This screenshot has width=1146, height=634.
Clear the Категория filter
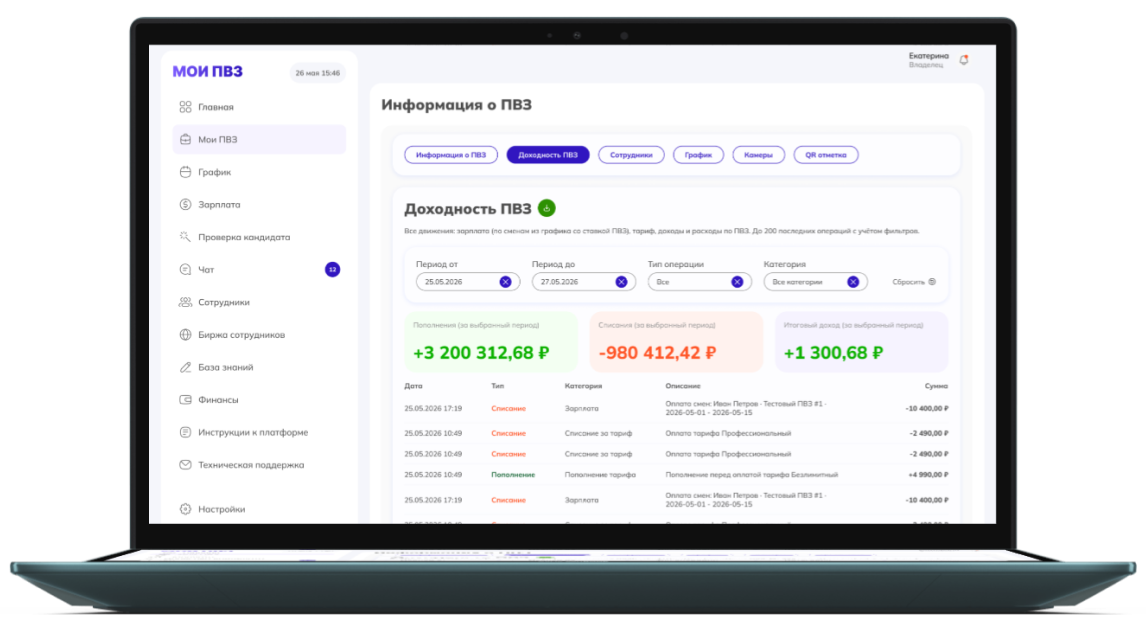(x=853, y=282)
